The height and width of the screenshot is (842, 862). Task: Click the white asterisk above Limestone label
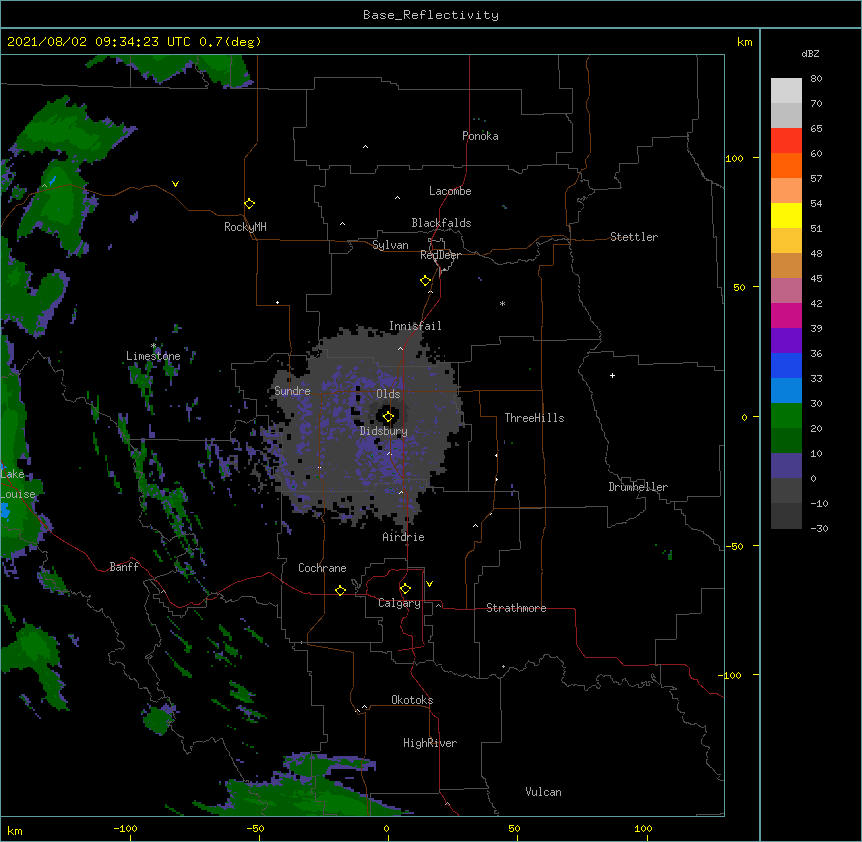coord(153,346)
